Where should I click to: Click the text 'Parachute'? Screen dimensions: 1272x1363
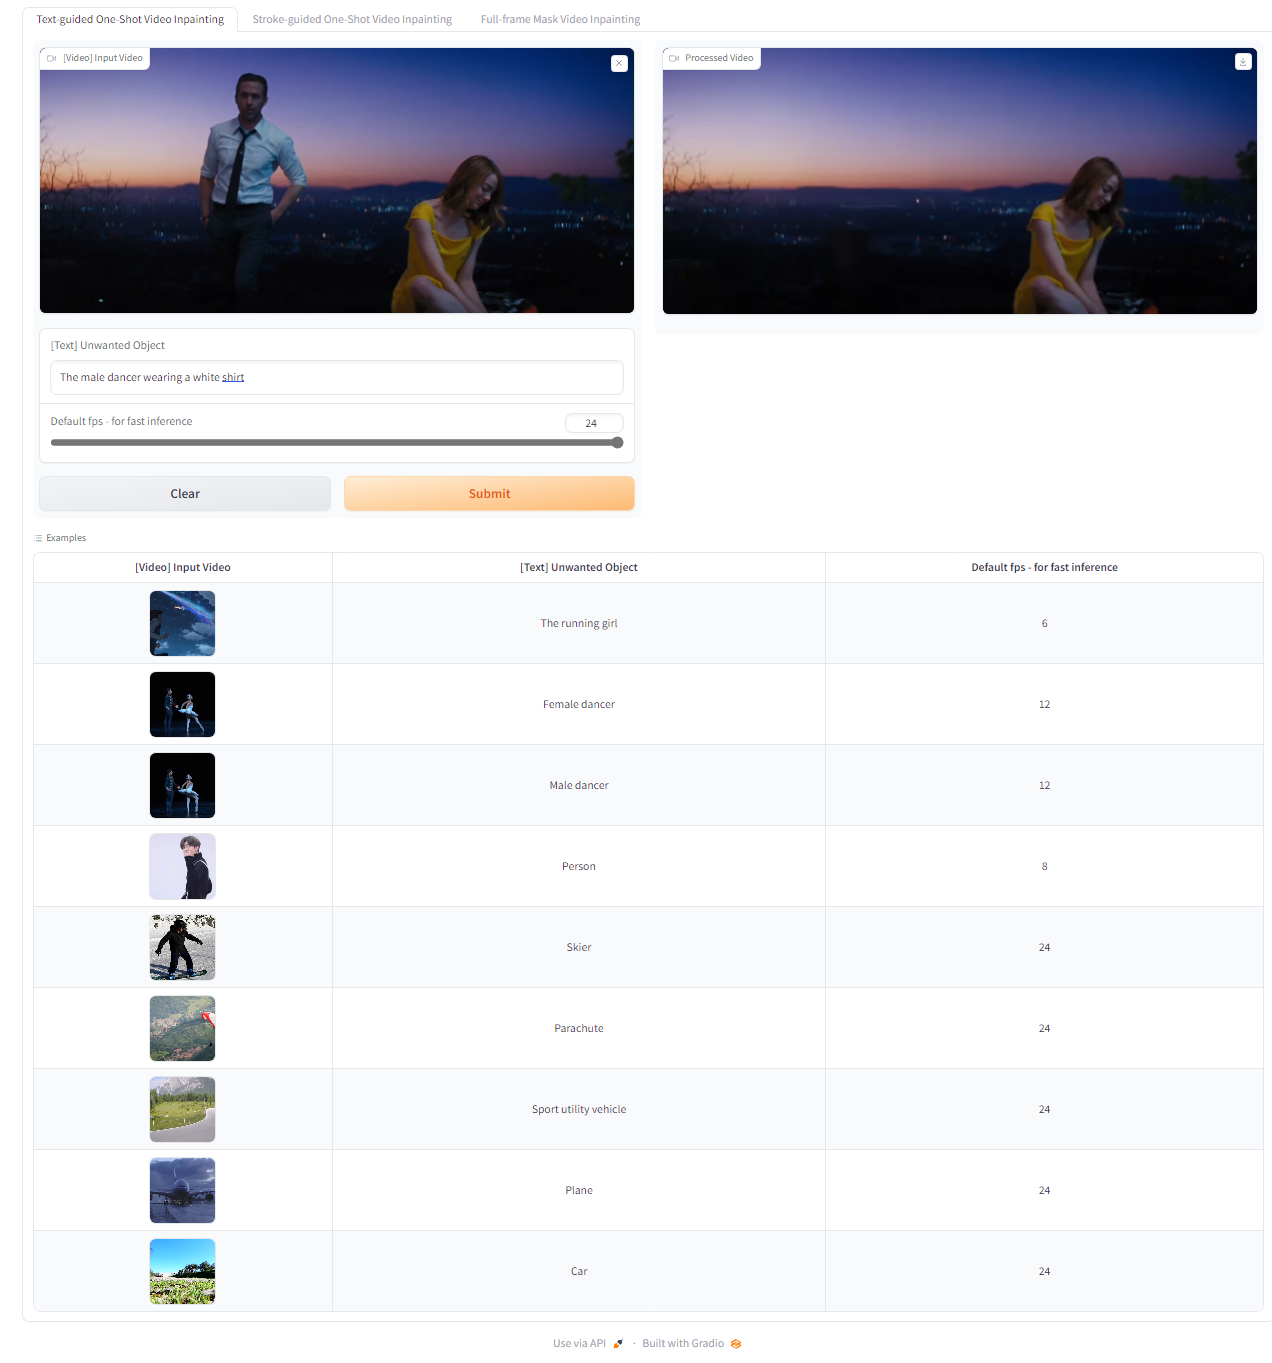[579, 1028]
